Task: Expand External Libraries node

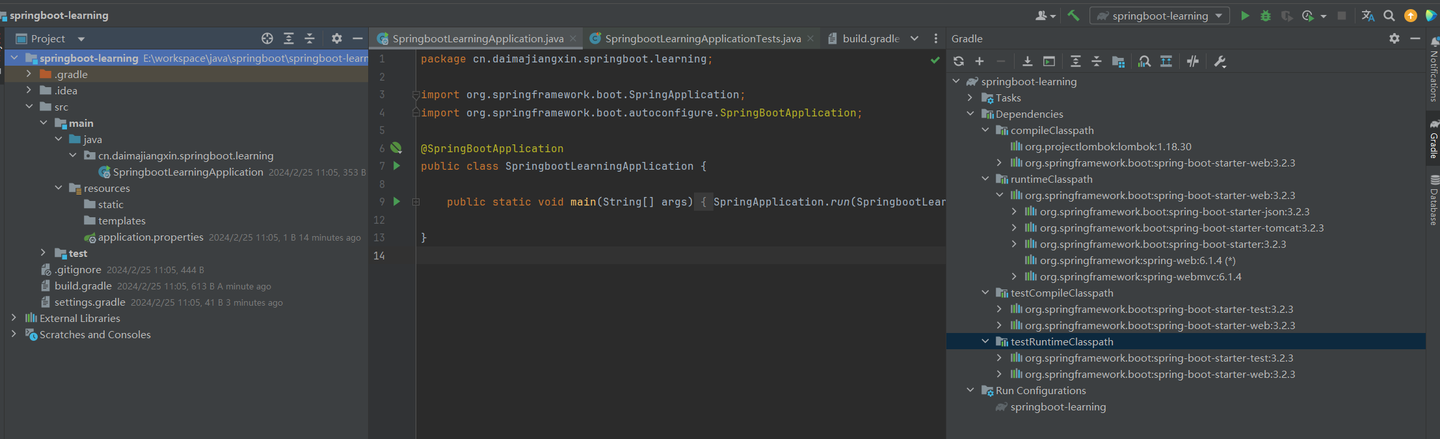Action: tap(14, 318)
